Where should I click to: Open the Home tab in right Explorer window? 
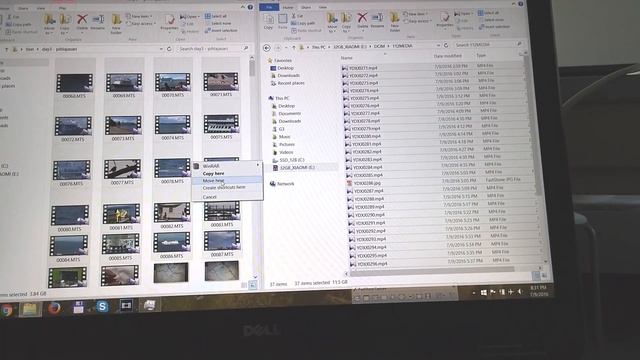[288, 7]
